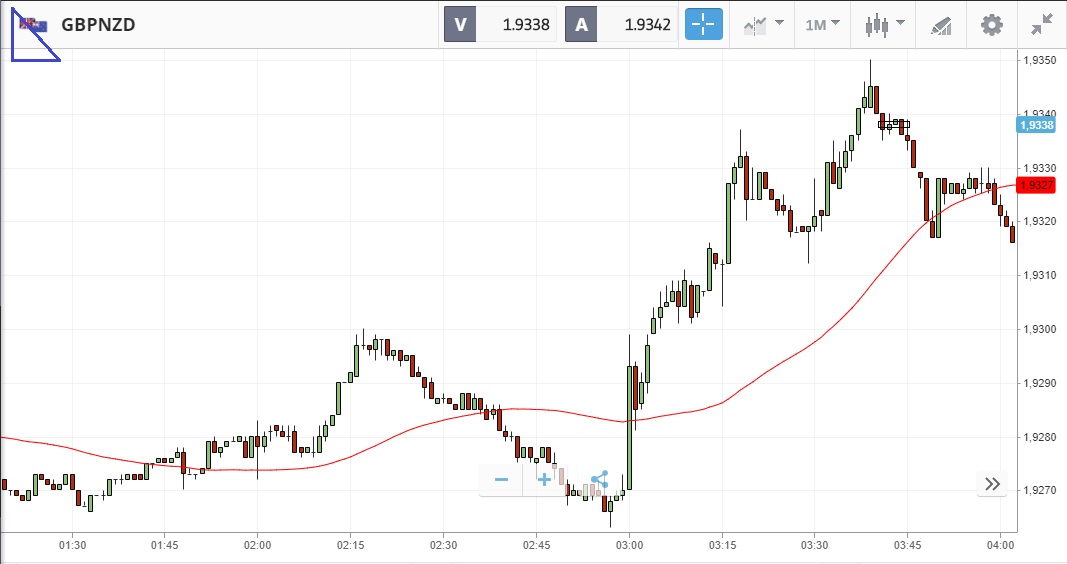Expand the 1M timeframe dropdown
Screen dimensions: 1067x564
pos(823,24)
